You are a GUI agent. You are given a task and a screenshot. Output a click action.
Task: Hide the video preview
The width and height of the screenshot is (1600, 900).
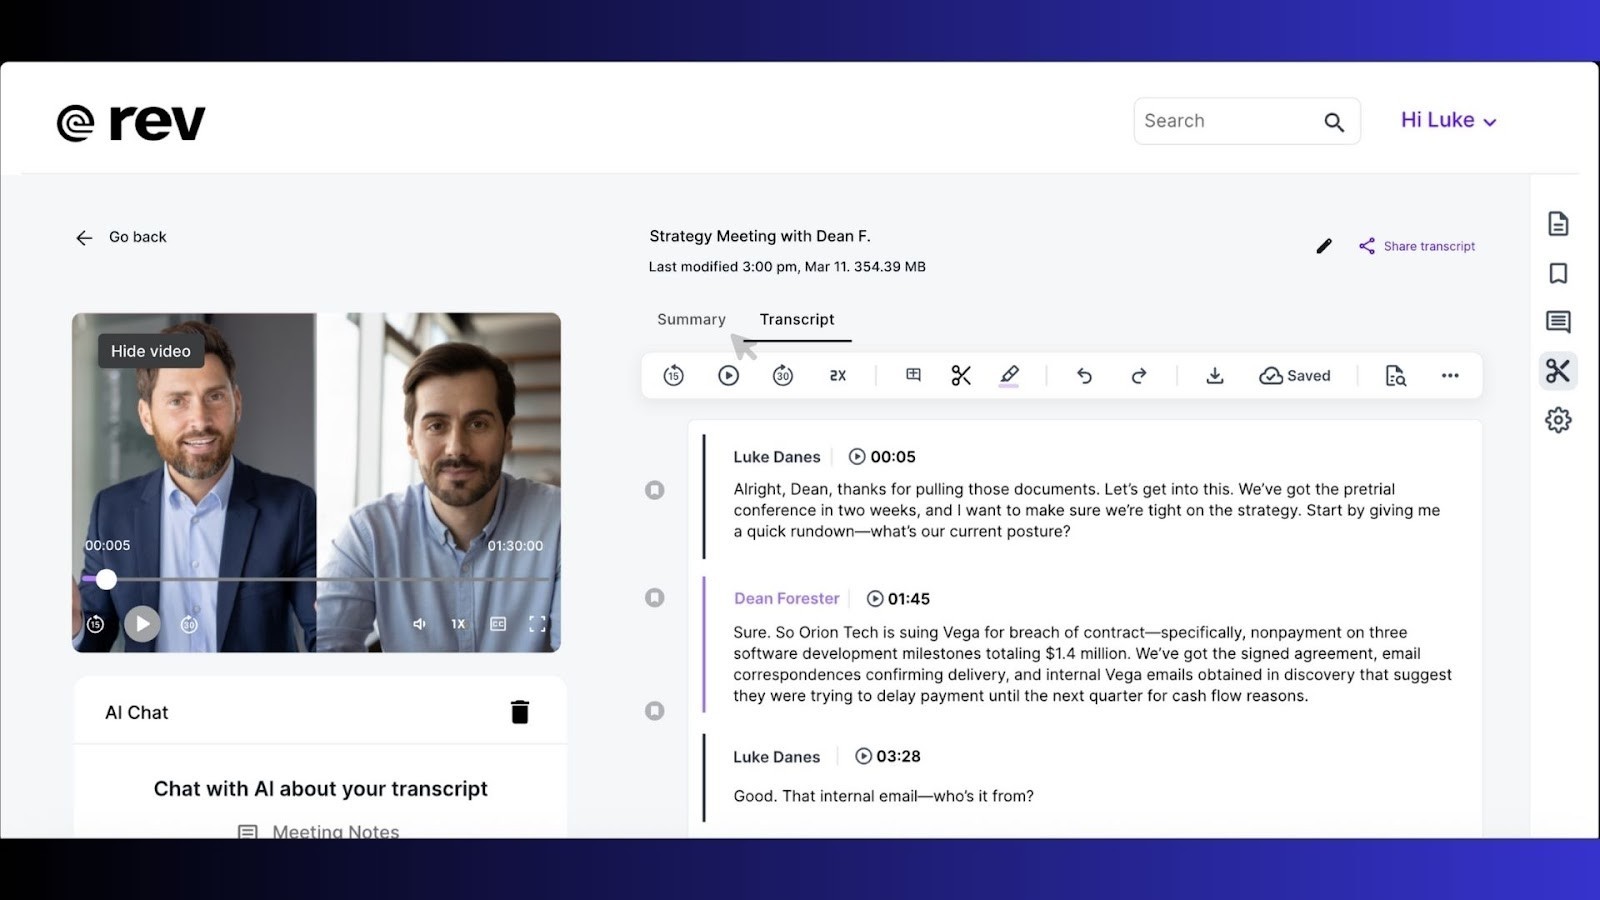pyautogui.click(x=150, y=351)
